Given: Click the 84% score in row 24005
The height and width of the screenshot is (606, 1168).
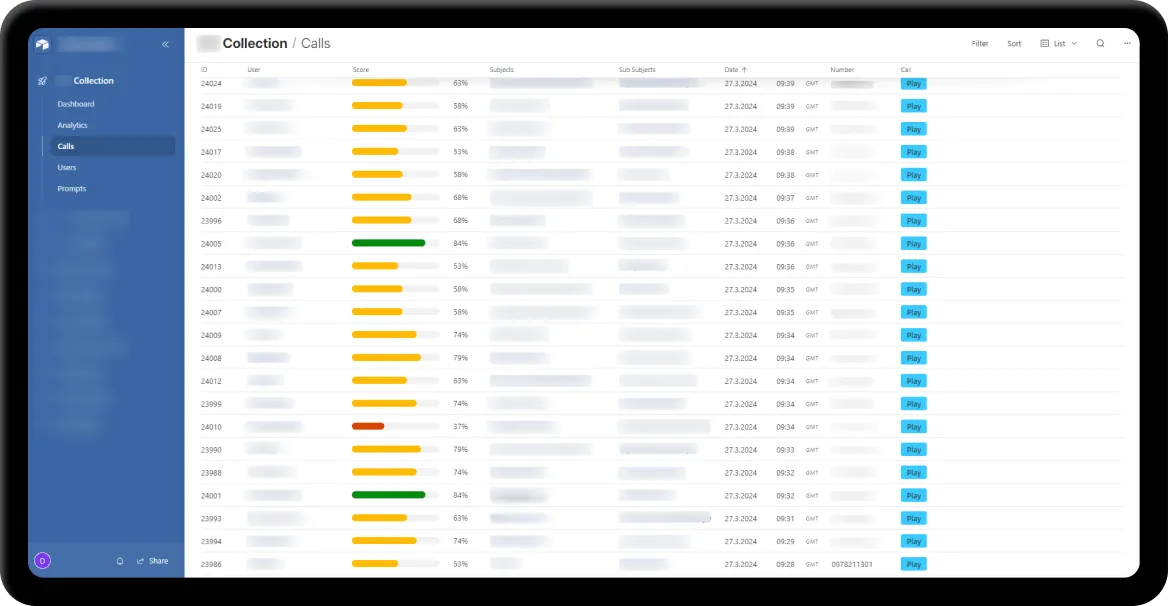Looking at the screenshot, I should click(x=460, y=243).
